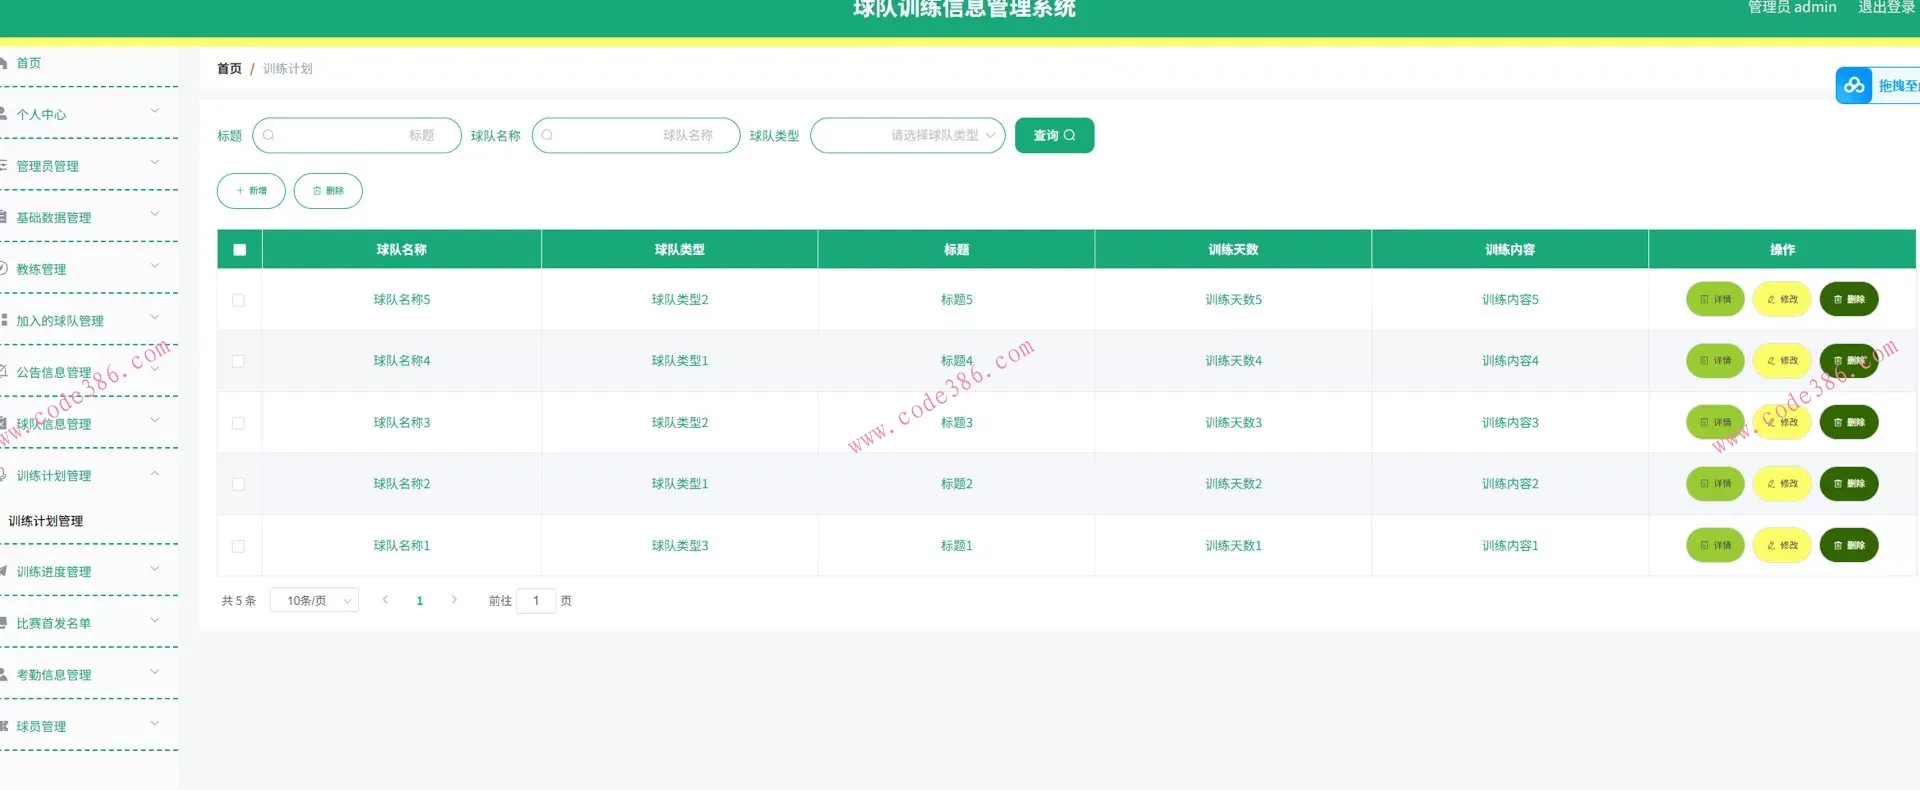Open the 公告信息管理 sidebar menu
1920x790 pixels.
click(88, 372)
